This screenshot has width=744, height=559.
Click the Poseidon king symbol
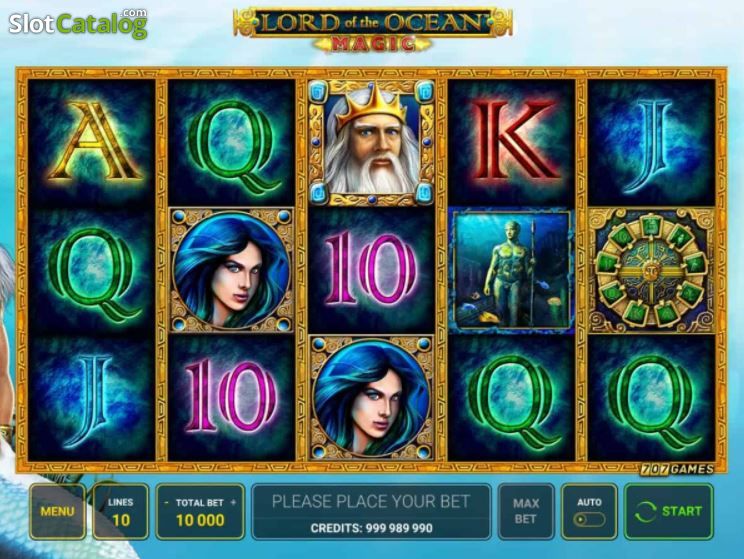[372, 142]
